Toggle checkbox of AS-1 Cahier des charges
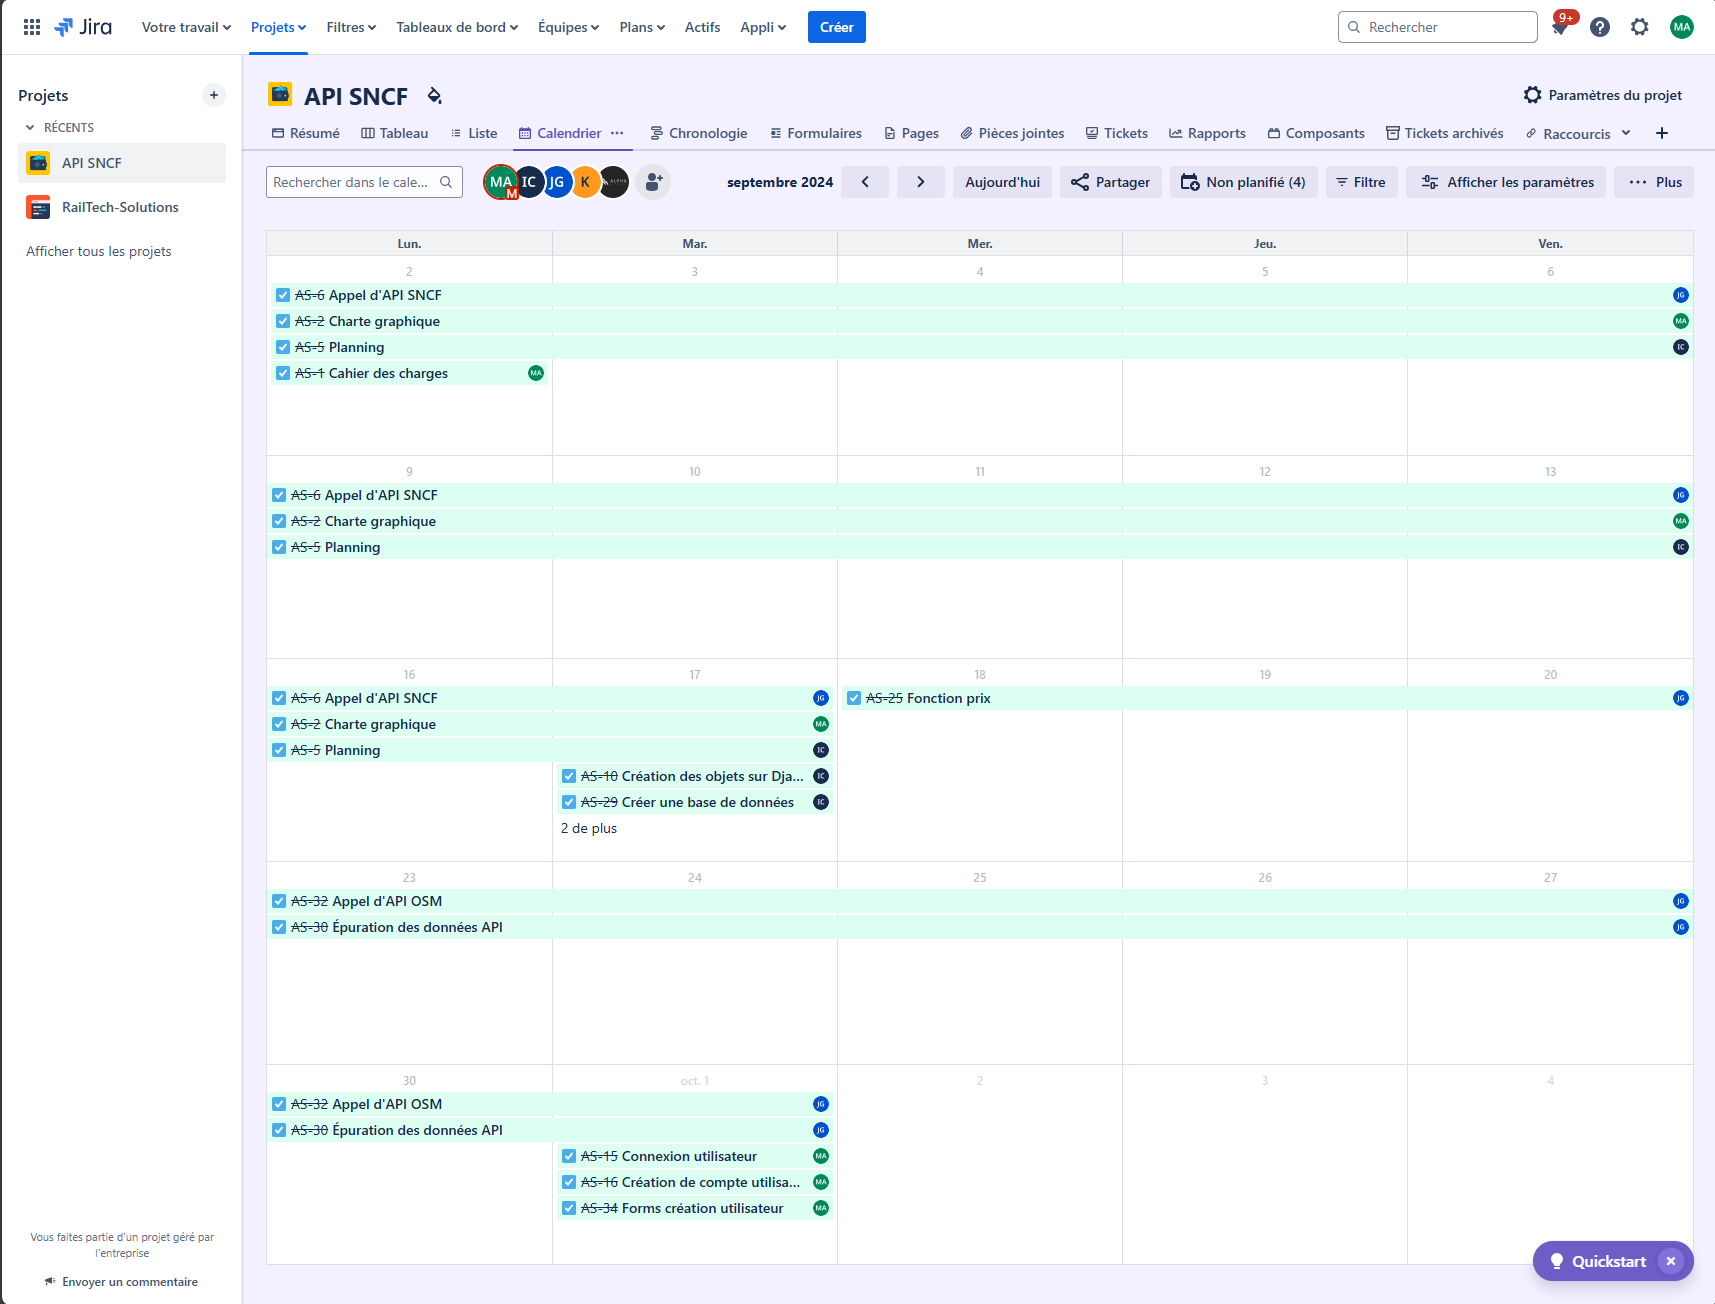The width and height of the screenshot is (1715, 1304). pyautogui.click(x=283, y=373)
